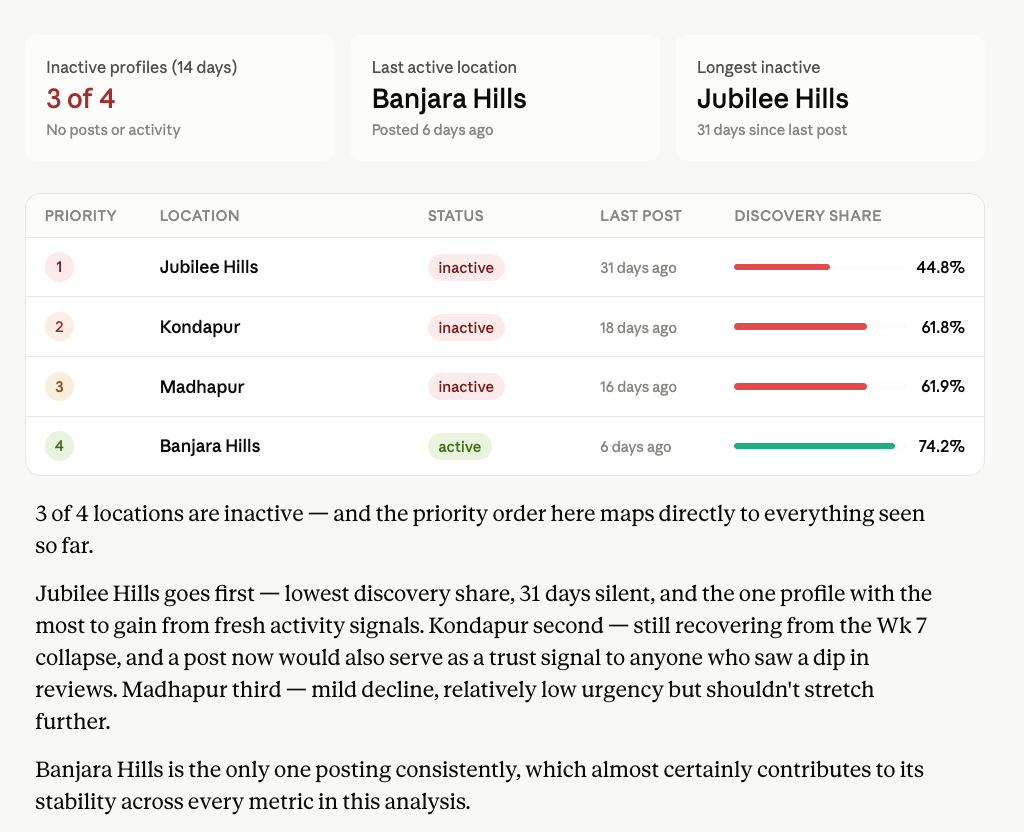Click the 61.9% Madhapur share value
The height and width of the screenshot is (832, 1024).
click(942, 387)
